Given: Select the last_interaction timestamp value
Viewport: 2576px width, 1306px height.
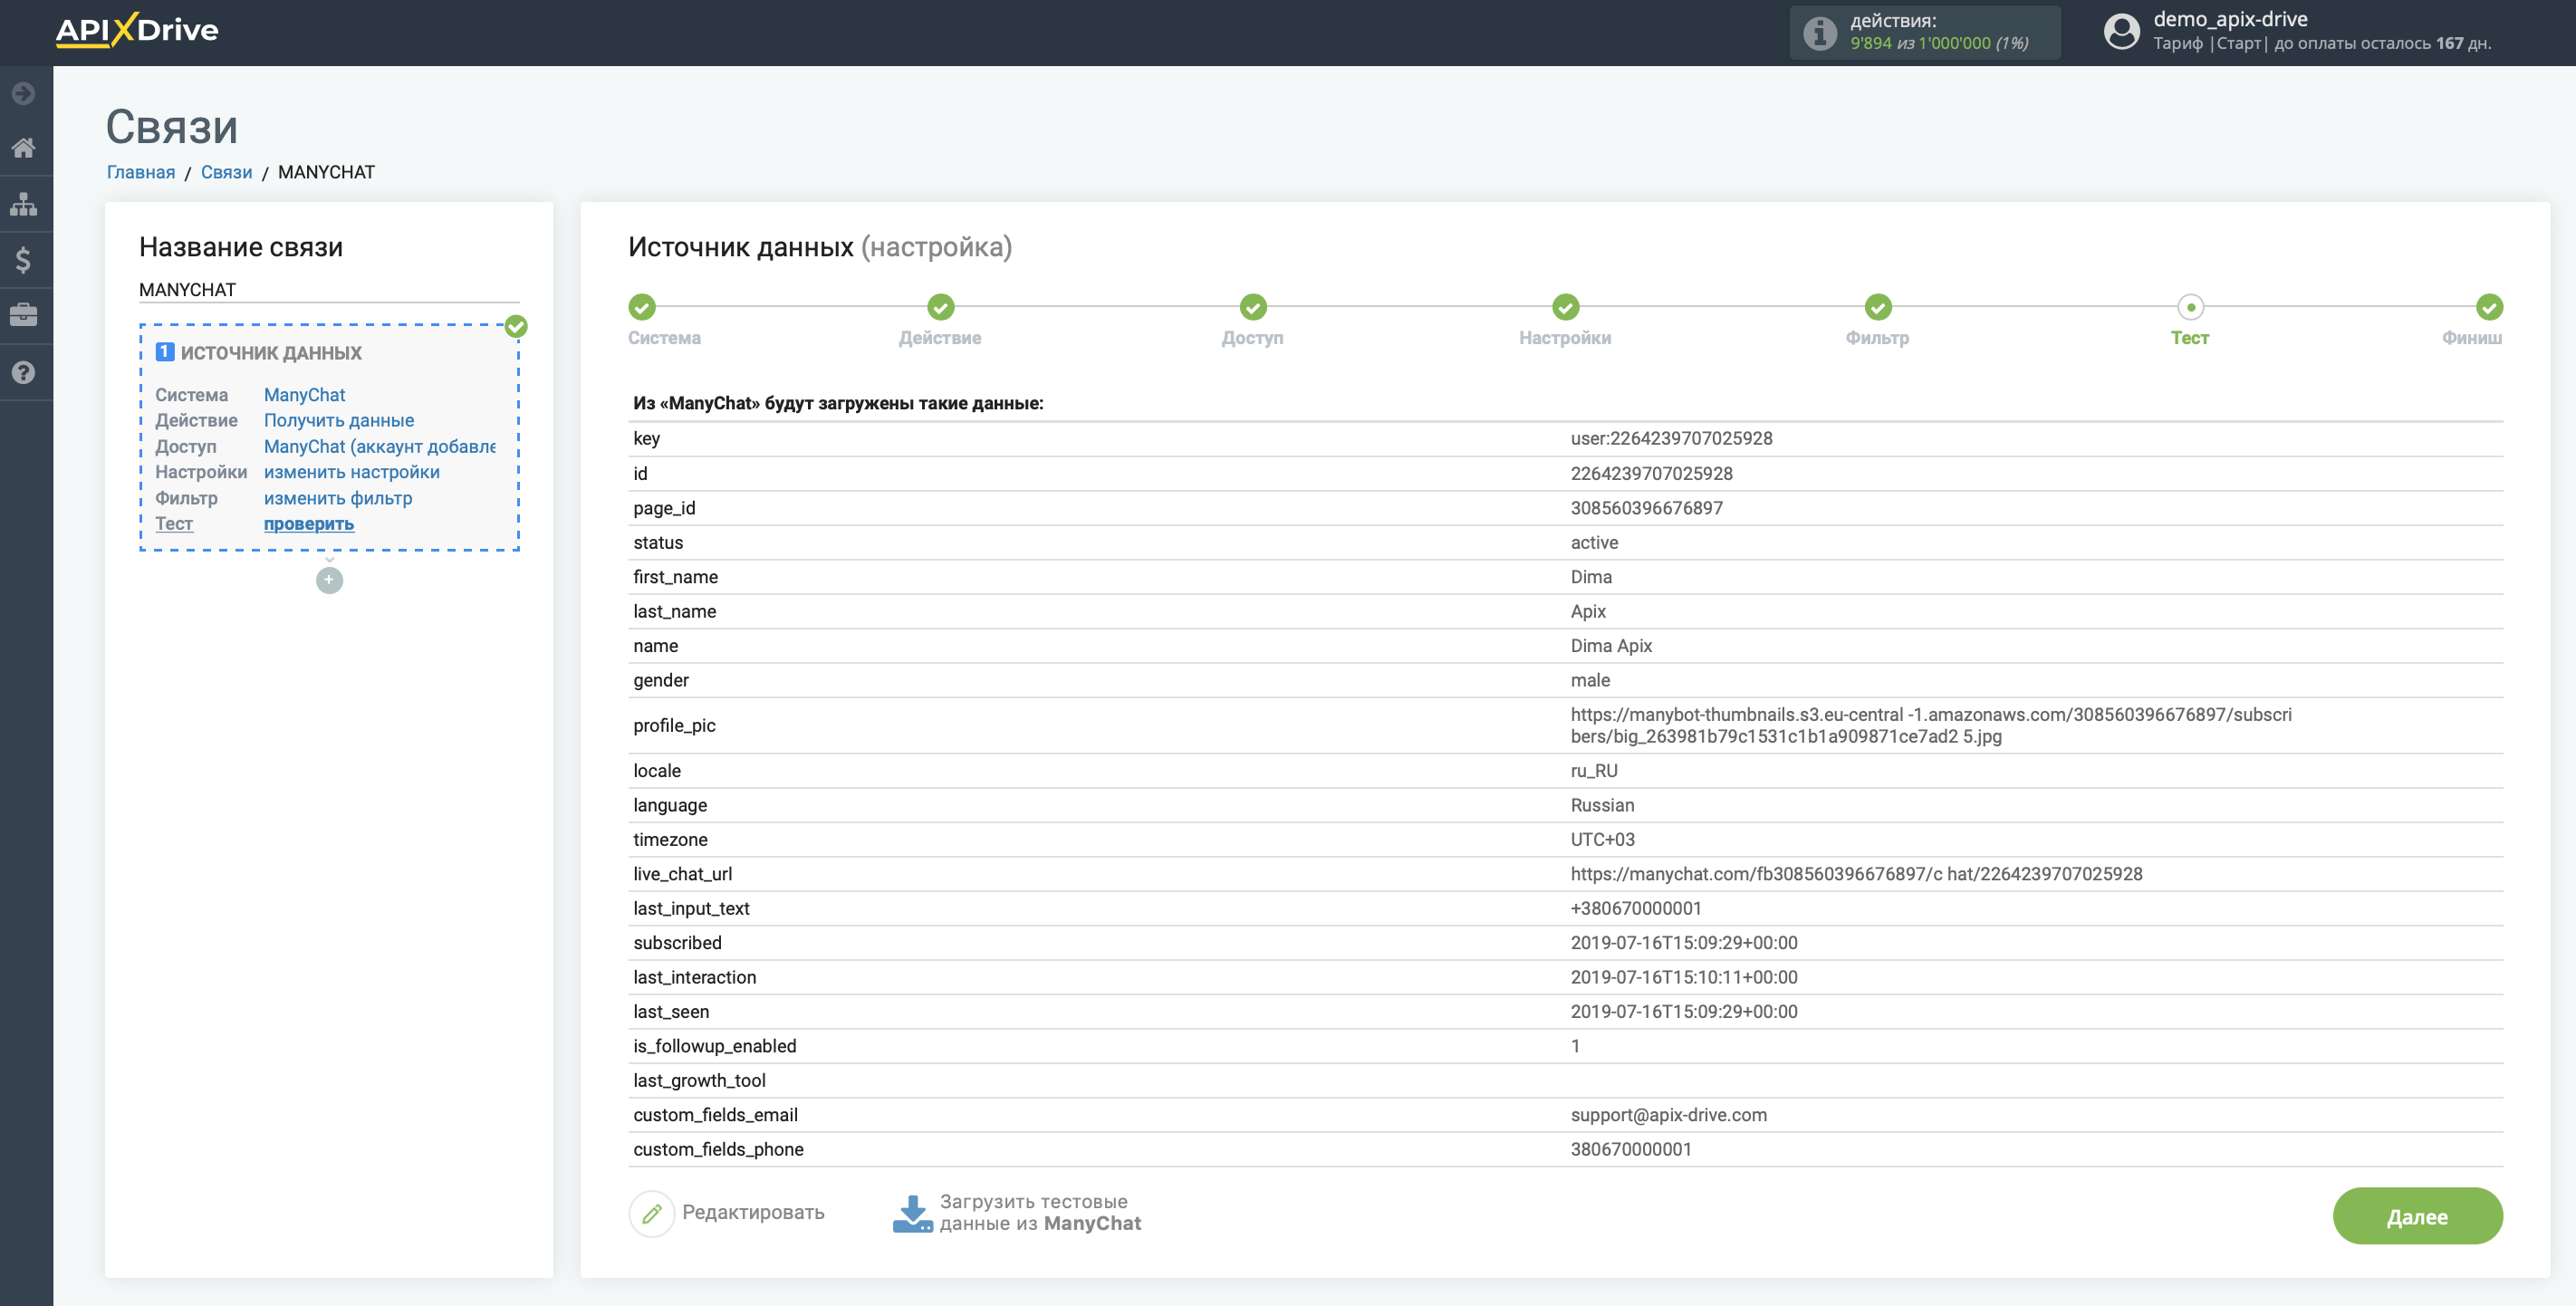Looking at the screenshot, I should [x=1684, y=977].
